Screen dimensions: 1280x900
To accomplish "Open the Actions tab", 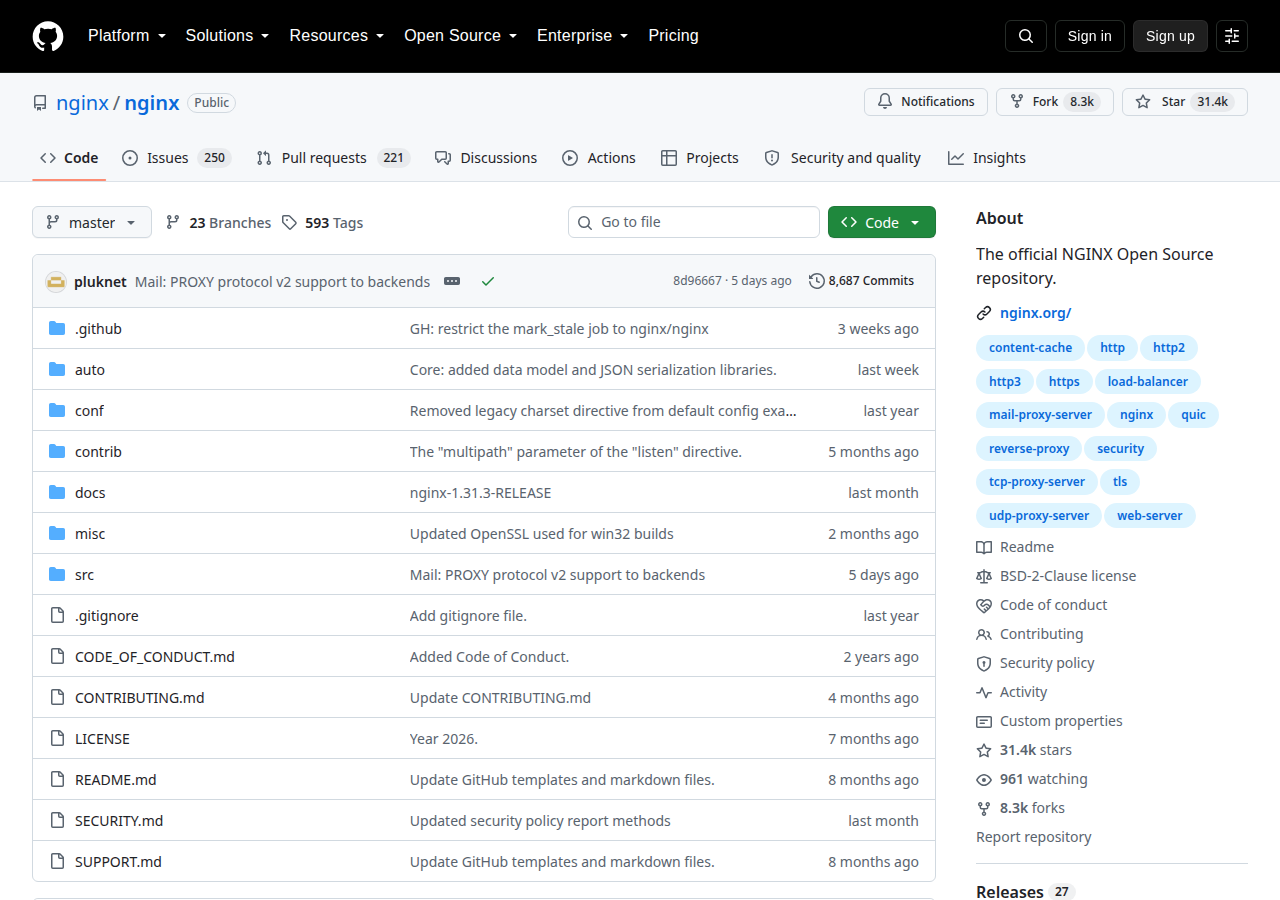I will click(x=599, y=158).
